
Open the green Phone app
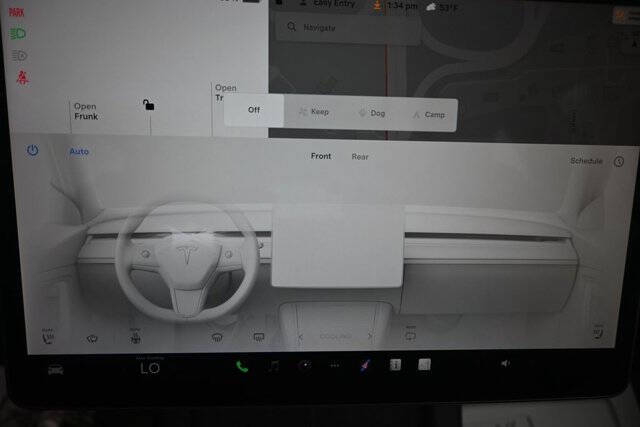[x=242, y=367]
